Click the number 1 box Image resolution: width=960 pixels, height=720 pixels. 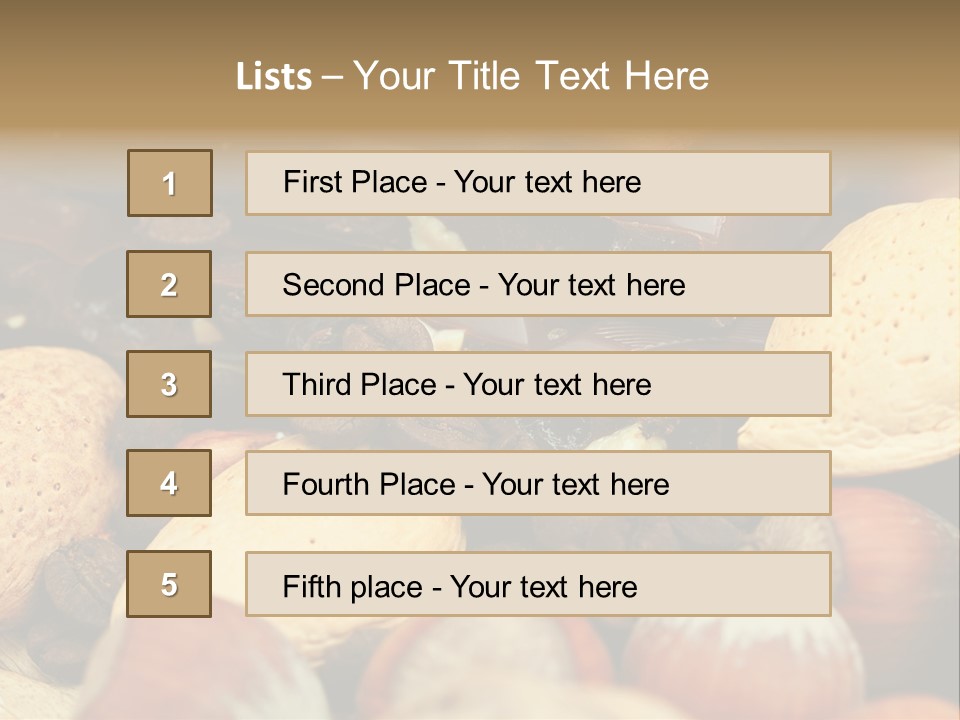169,183
